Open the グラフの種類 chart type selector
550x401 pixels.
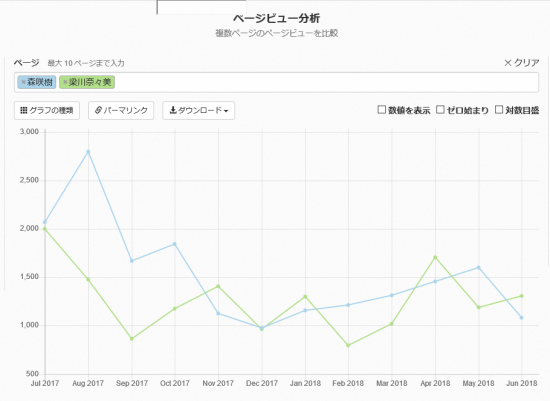[47, 111]
